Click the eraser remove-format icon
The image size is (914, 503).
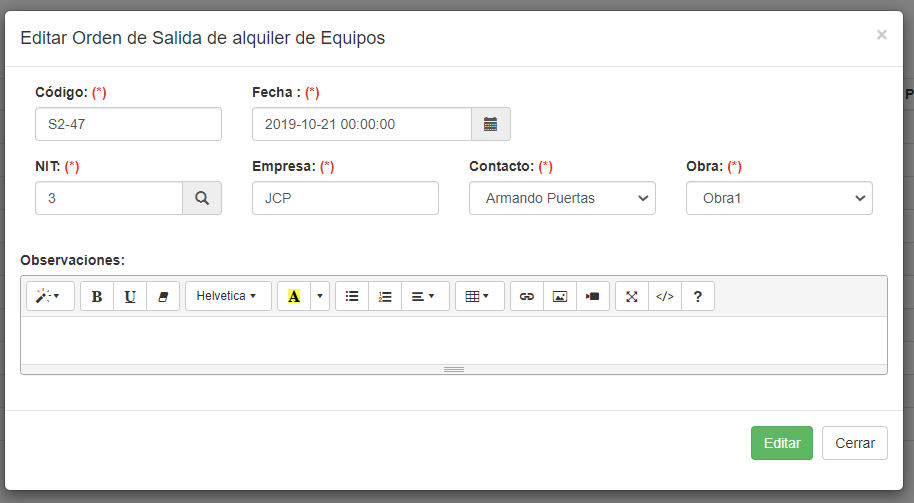click(x=163, y=296)
